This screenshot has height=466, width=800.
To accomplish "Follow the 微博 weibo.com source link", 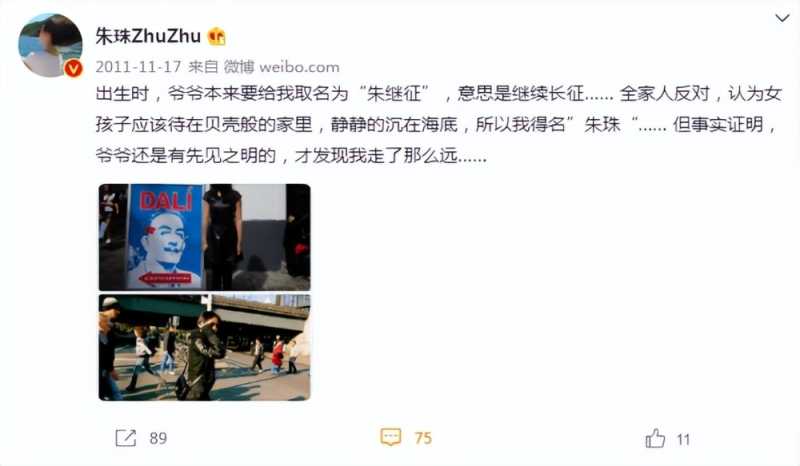I will point(282,67).
